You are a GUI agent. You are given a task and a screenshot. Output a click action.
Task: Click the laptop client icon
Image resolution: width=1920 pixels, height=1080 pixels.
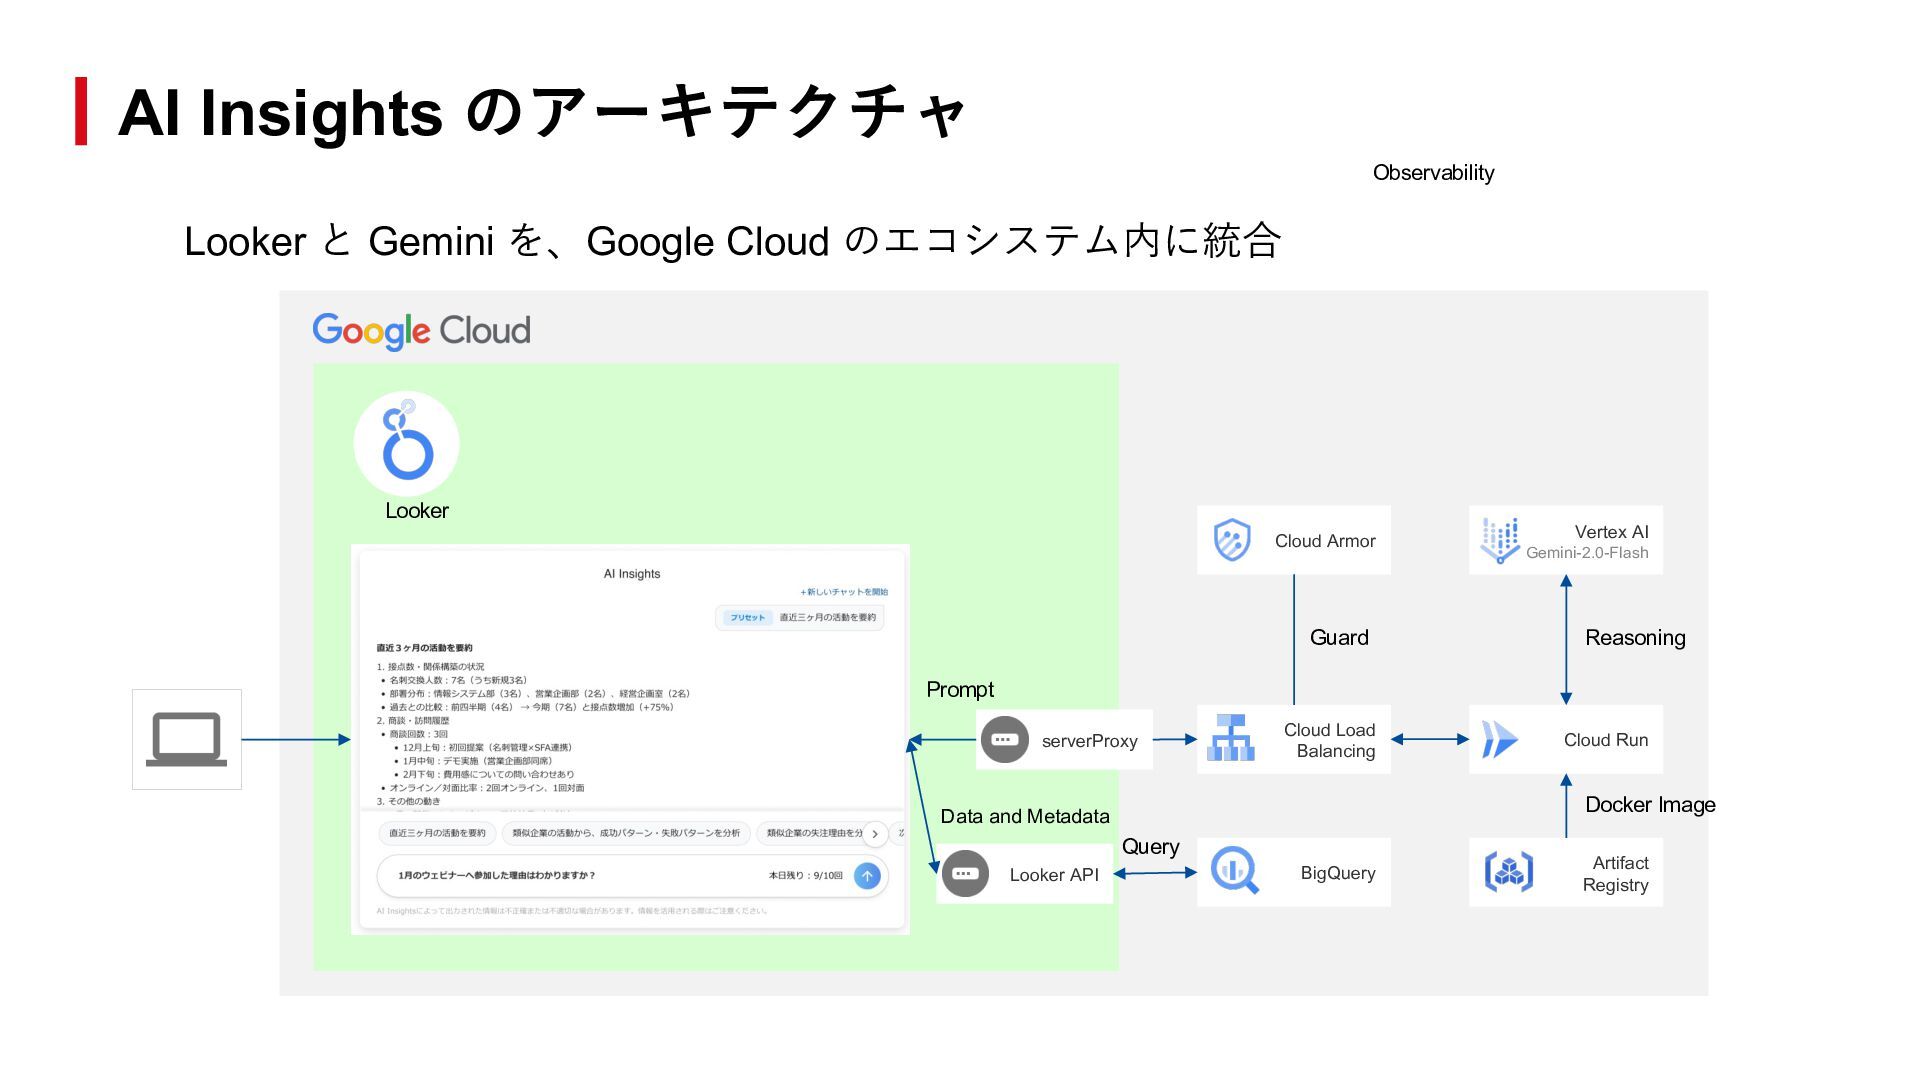(187, 740)
